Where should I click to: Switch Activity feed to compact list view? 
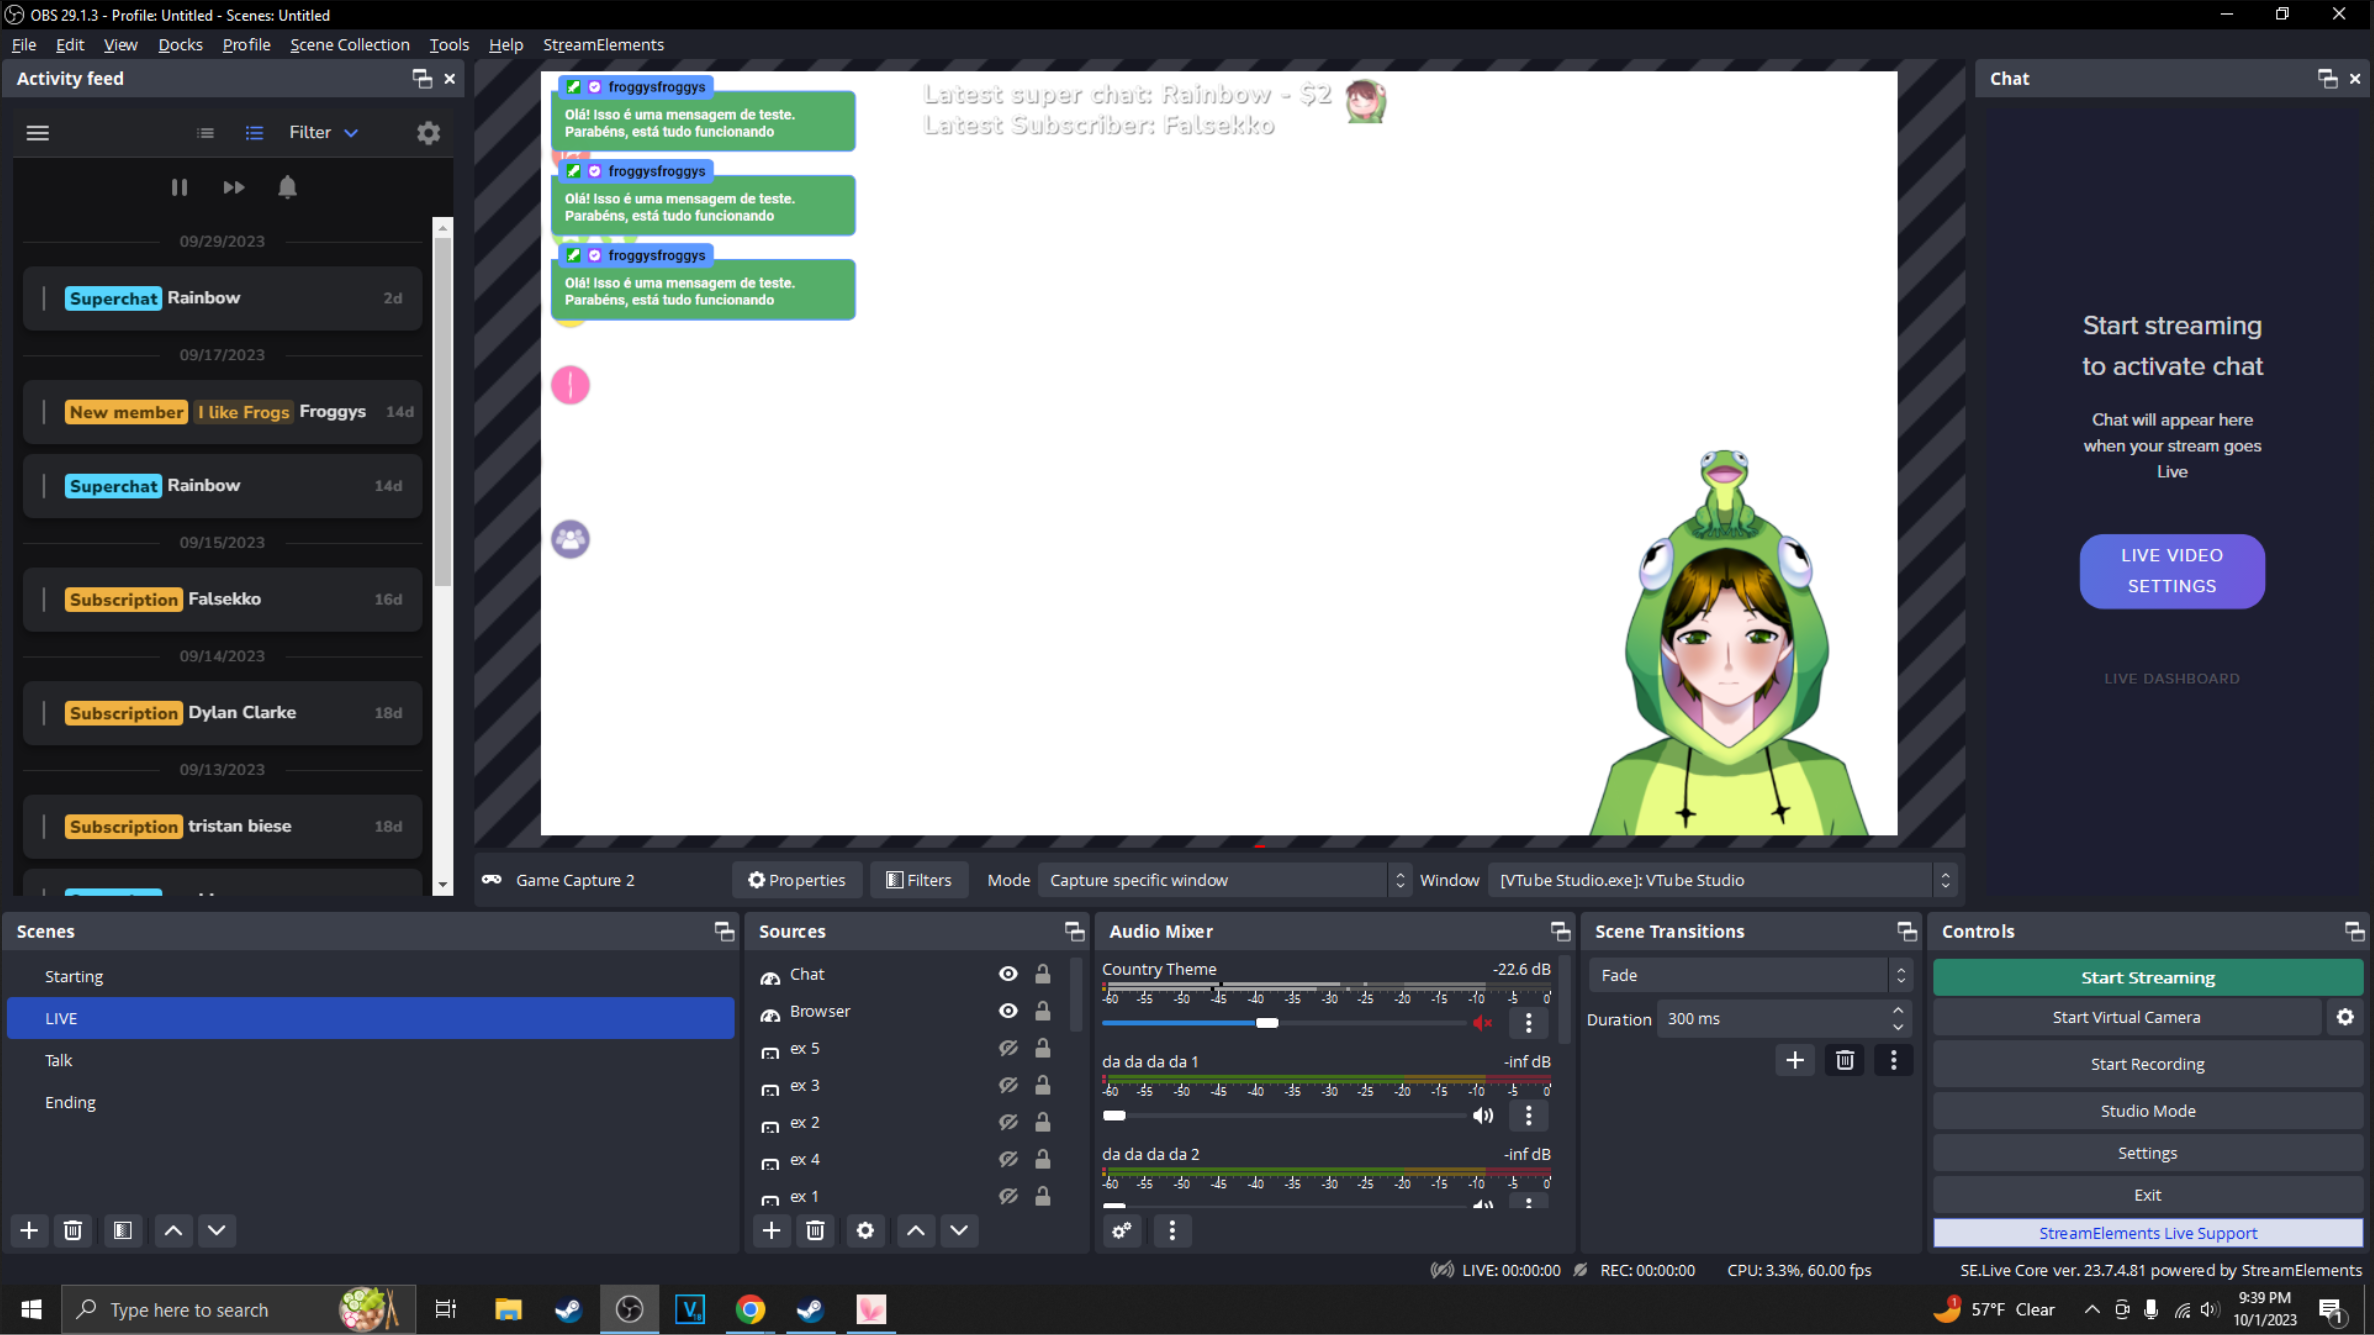pos(205,133)
